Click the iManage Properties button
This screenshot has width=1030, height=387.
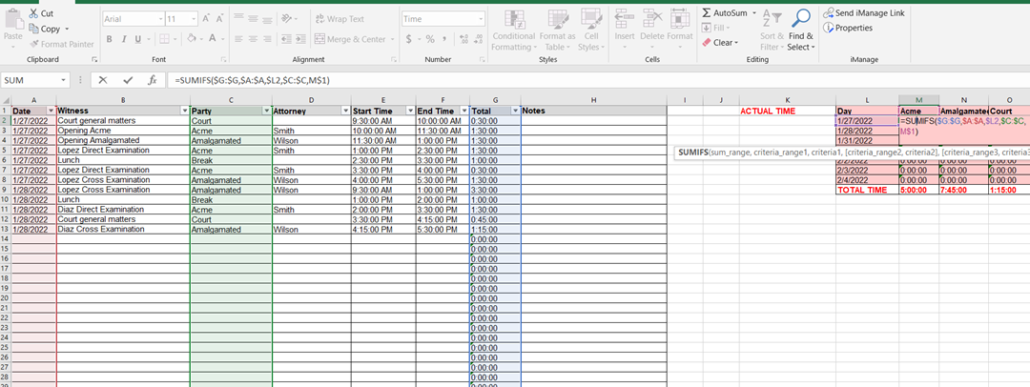point(848,28)
